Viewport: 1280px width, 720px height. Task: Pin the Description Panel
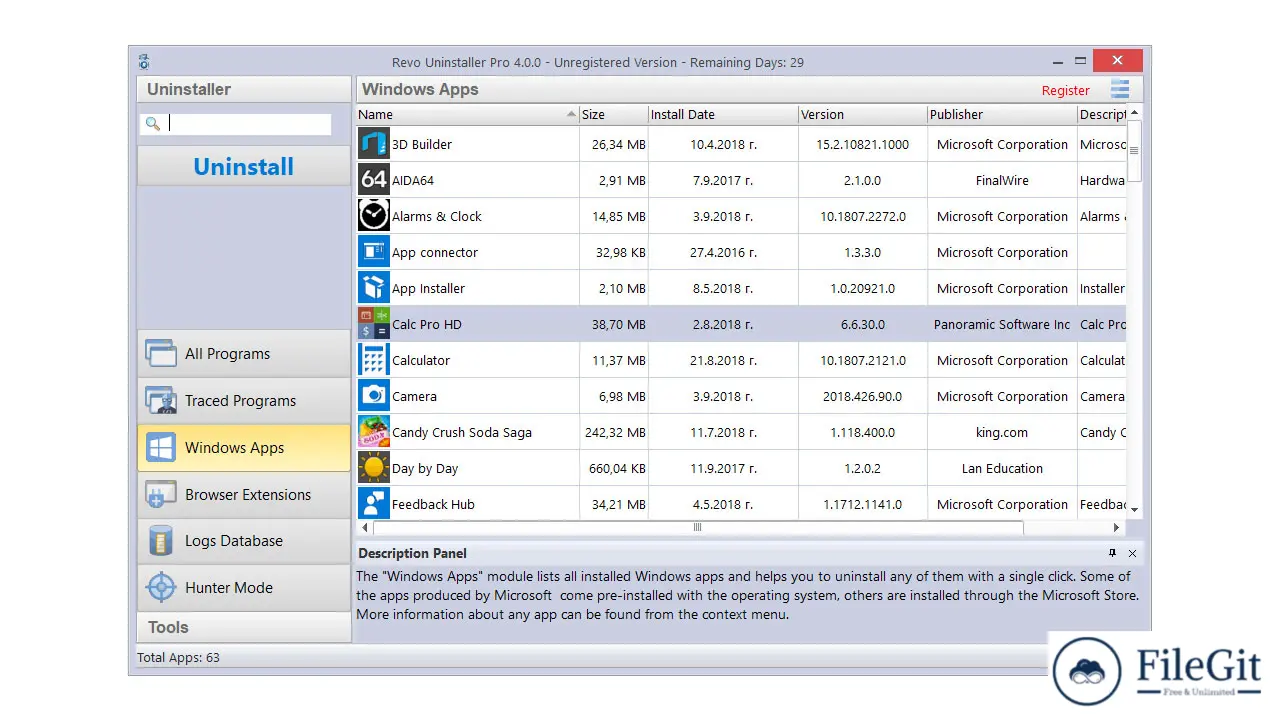(x=1112, y=553)
